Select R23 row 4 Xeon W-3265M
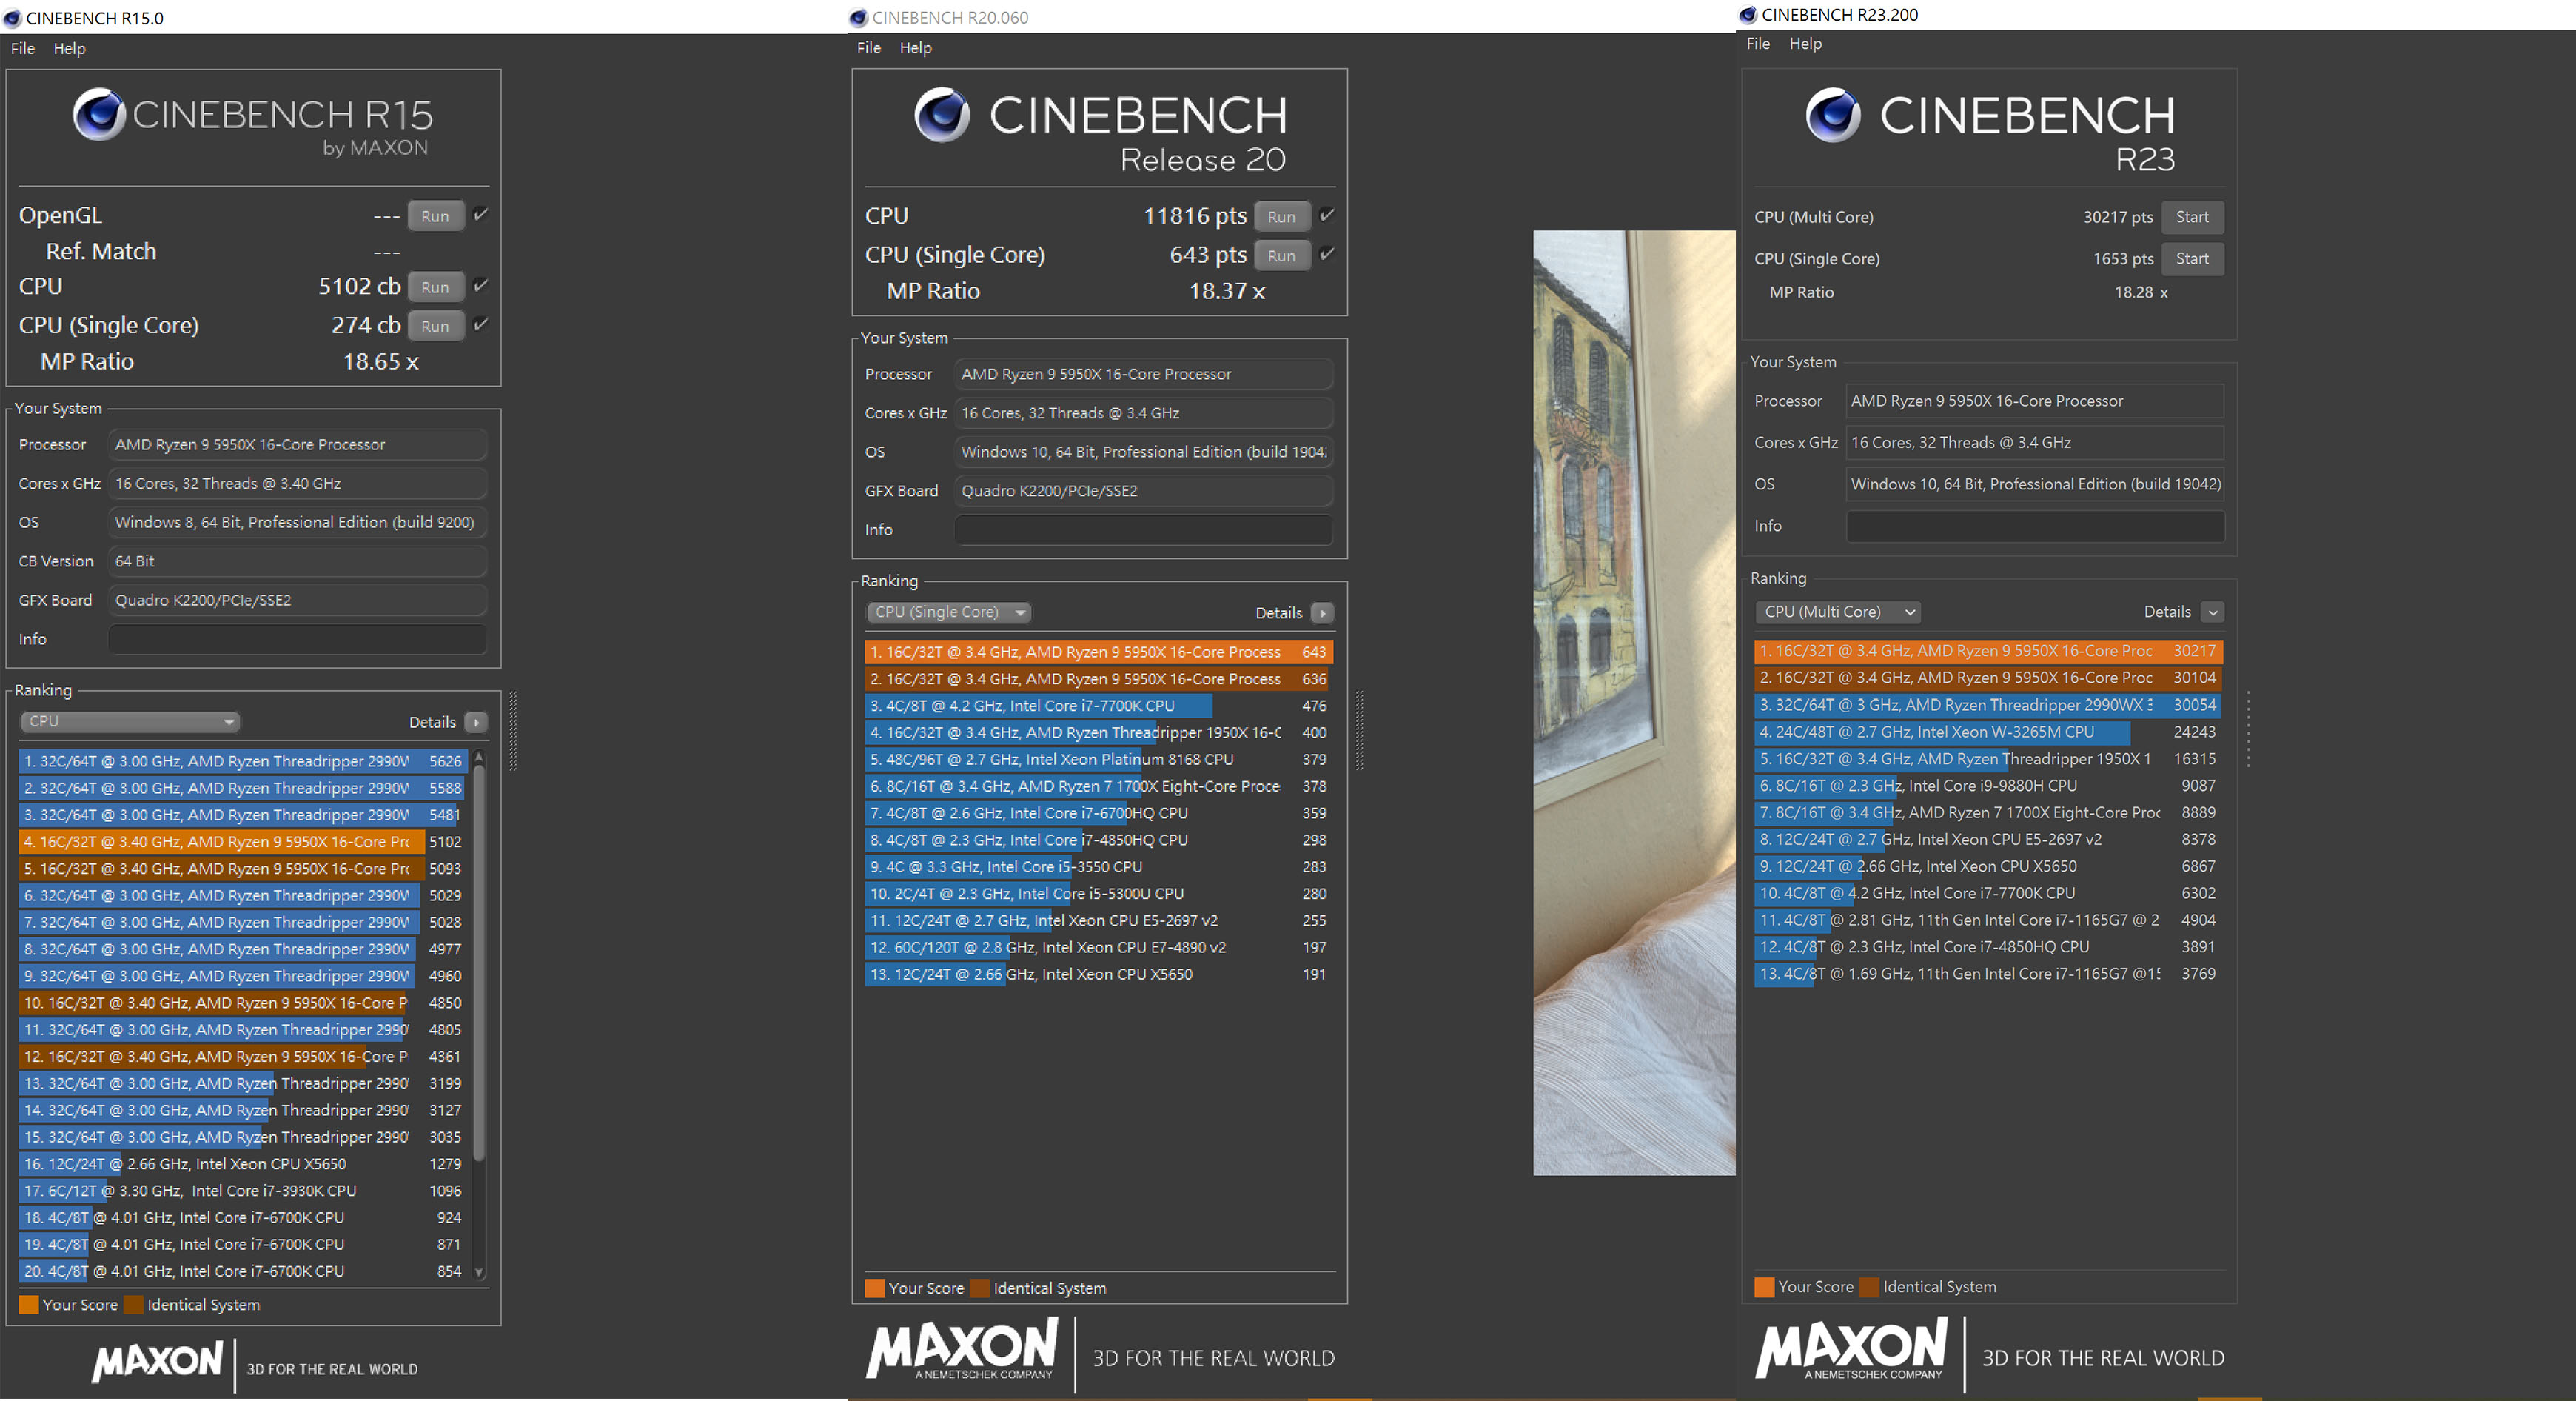The width and height of the screenshot is (2576, 1401). tap(1989, 732)
